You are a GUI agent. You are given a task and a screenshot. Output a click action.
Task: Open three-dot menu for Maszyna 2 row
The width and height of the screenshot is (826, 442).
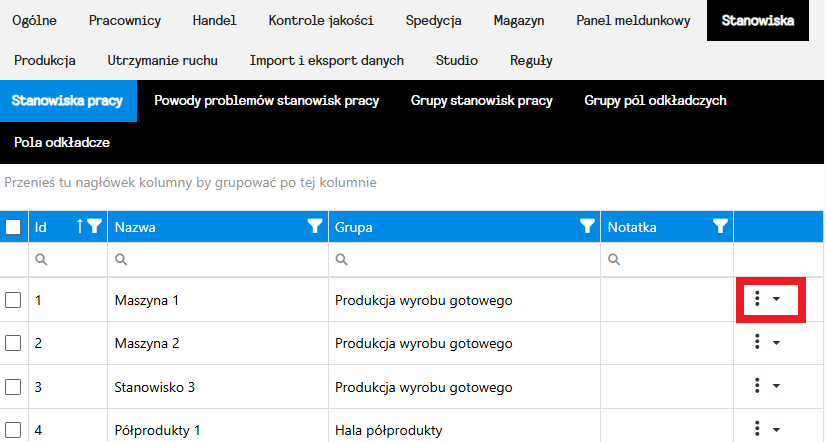point(758,343)
